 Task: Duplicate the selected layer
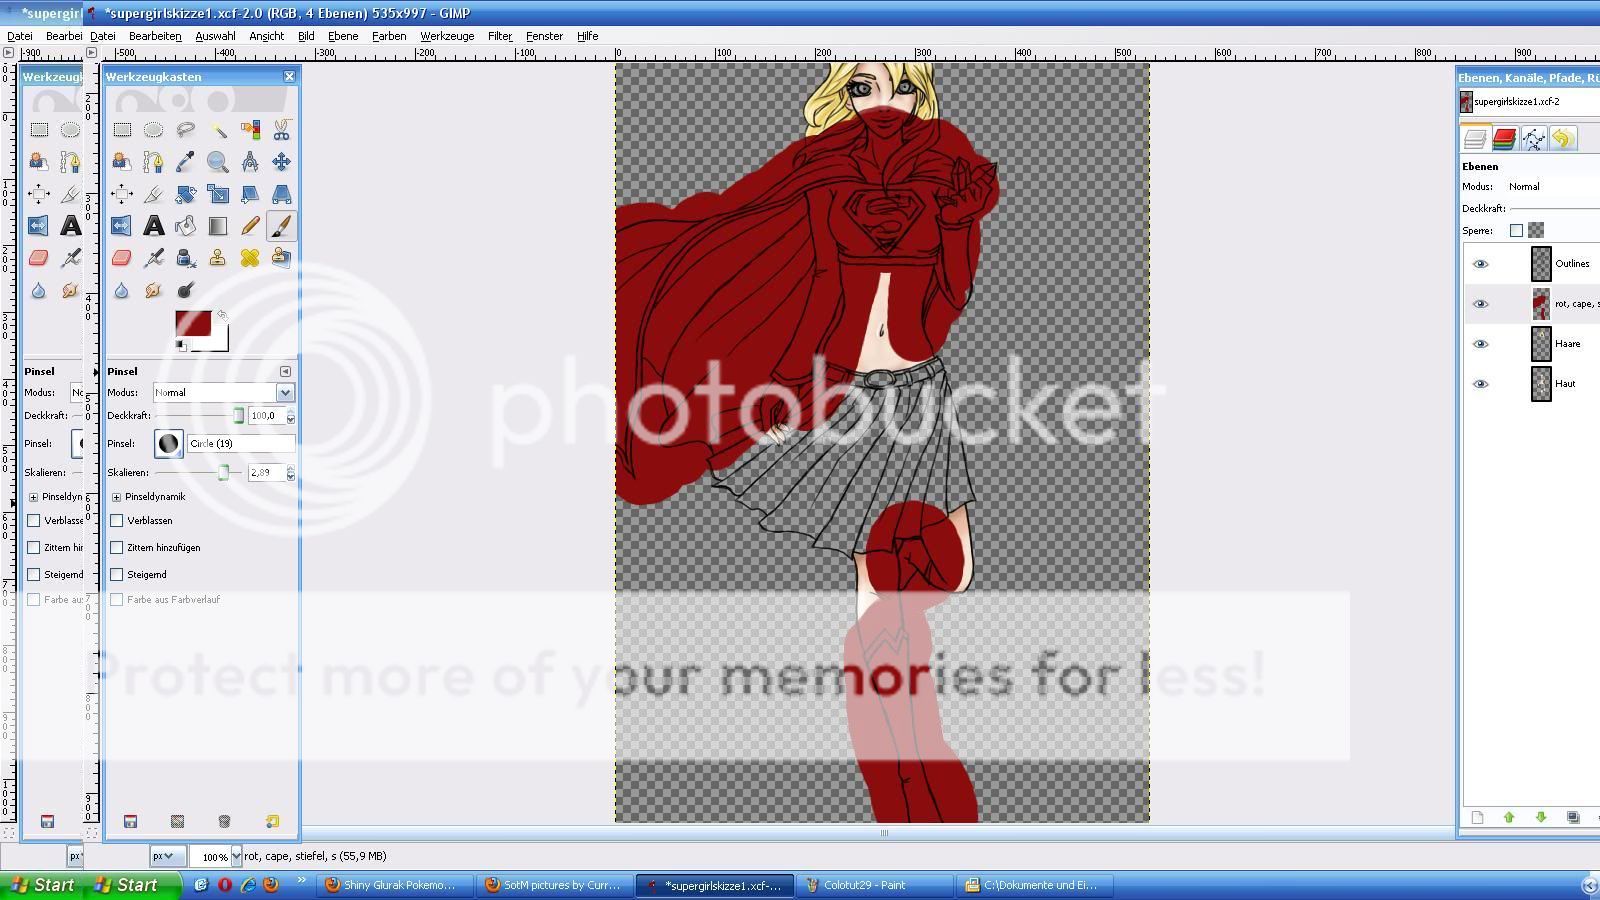pyautogui.click(x=1573, y=817)
